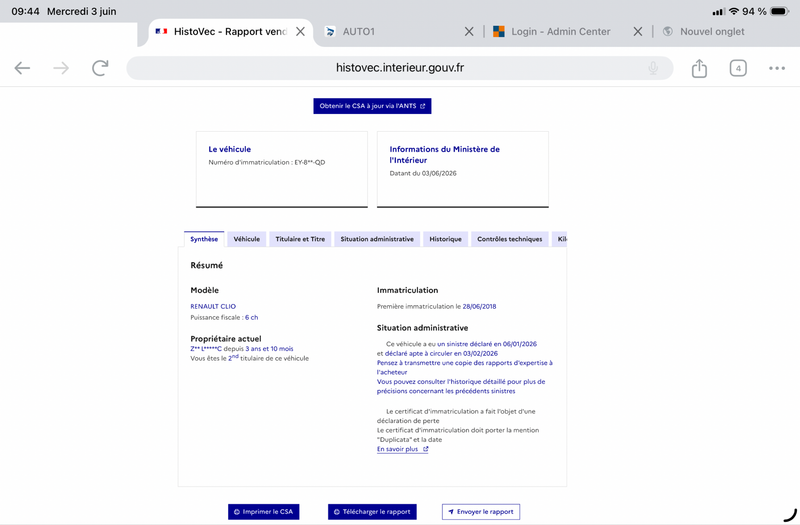Open the share sheet icon
This screenshot has width=800, height=525.
699,68
